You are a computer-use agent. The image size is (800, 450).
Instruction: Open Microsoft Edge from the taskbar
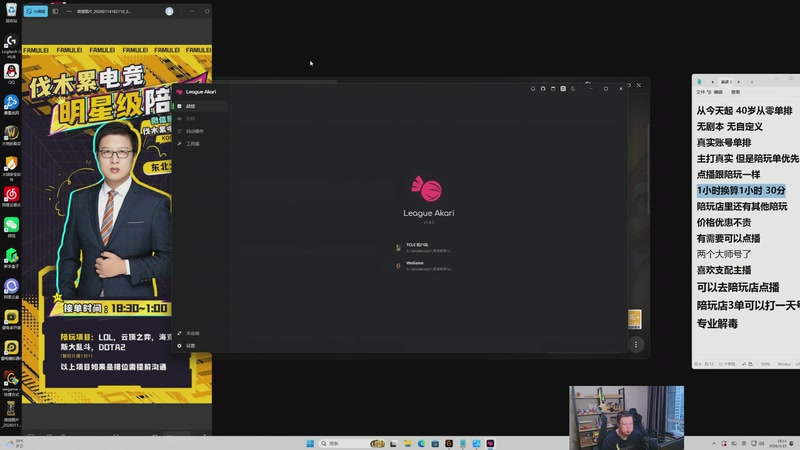point(421,443)
